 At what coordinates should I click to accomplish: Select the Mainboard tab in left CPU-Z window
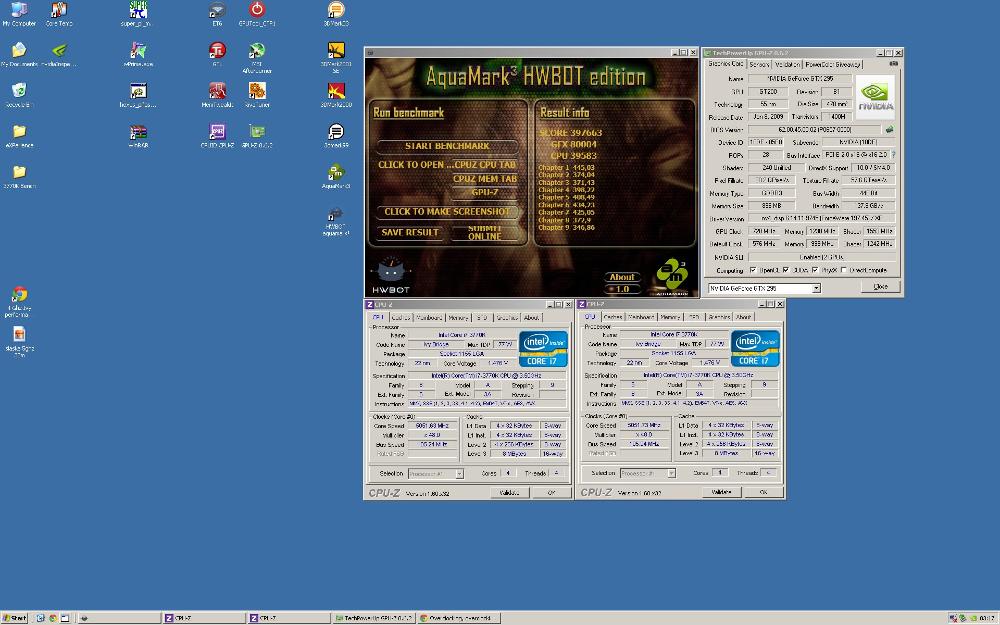(429, 317)
